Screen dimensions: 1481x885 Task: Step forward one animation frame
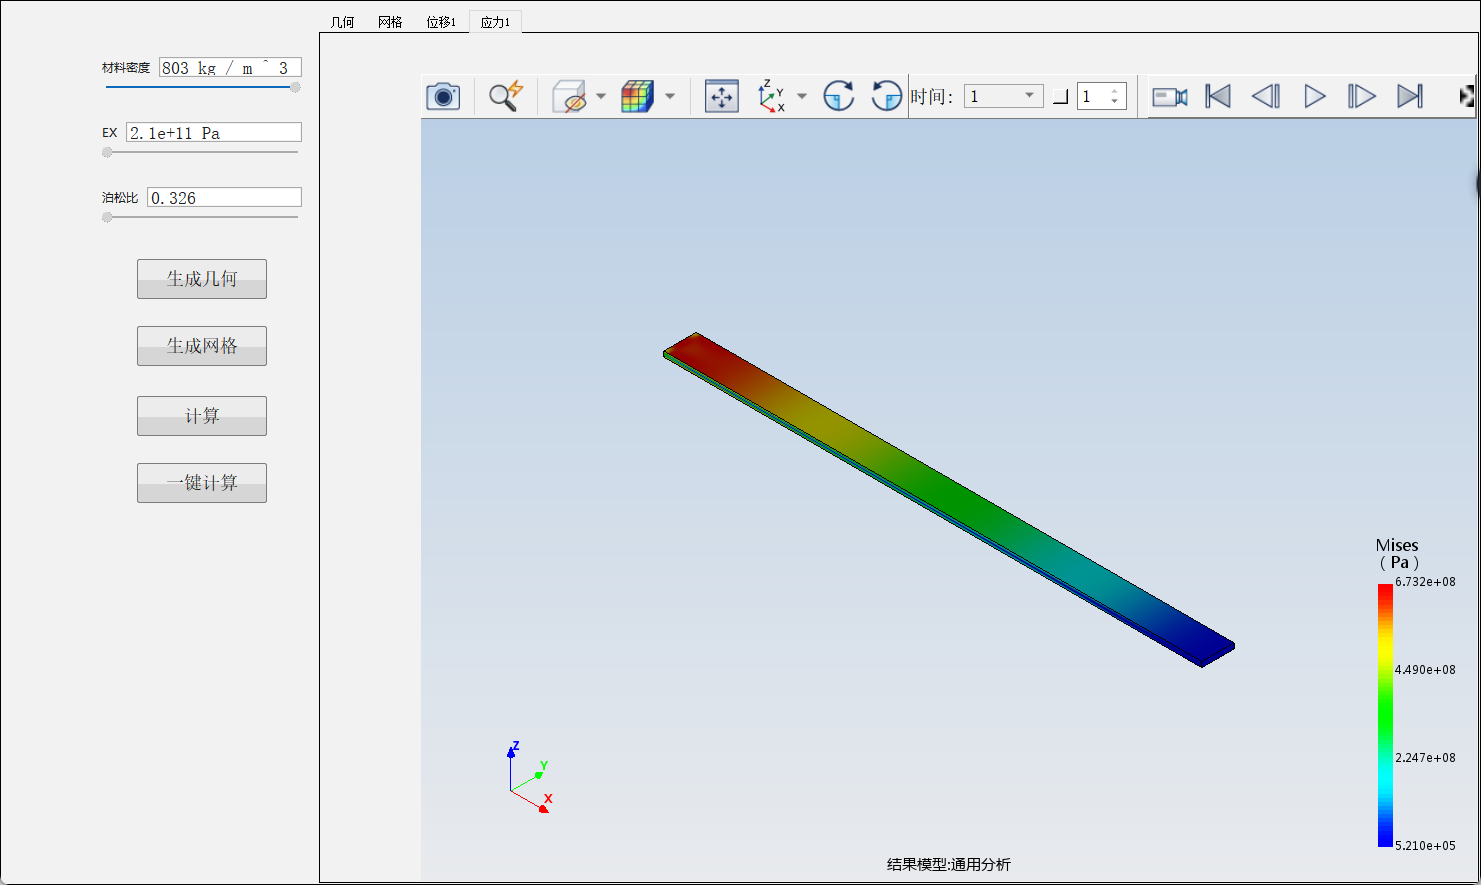(1362, 96)
